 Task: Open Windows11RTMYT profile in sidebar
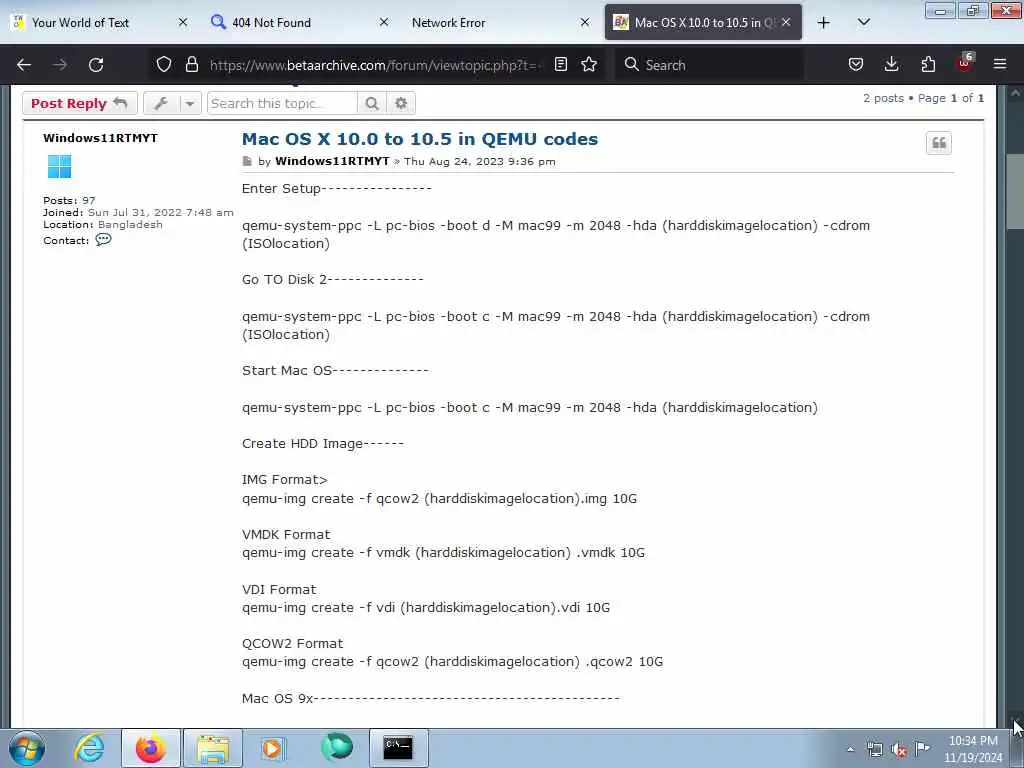pyautogui.click(x=100, y=138)
